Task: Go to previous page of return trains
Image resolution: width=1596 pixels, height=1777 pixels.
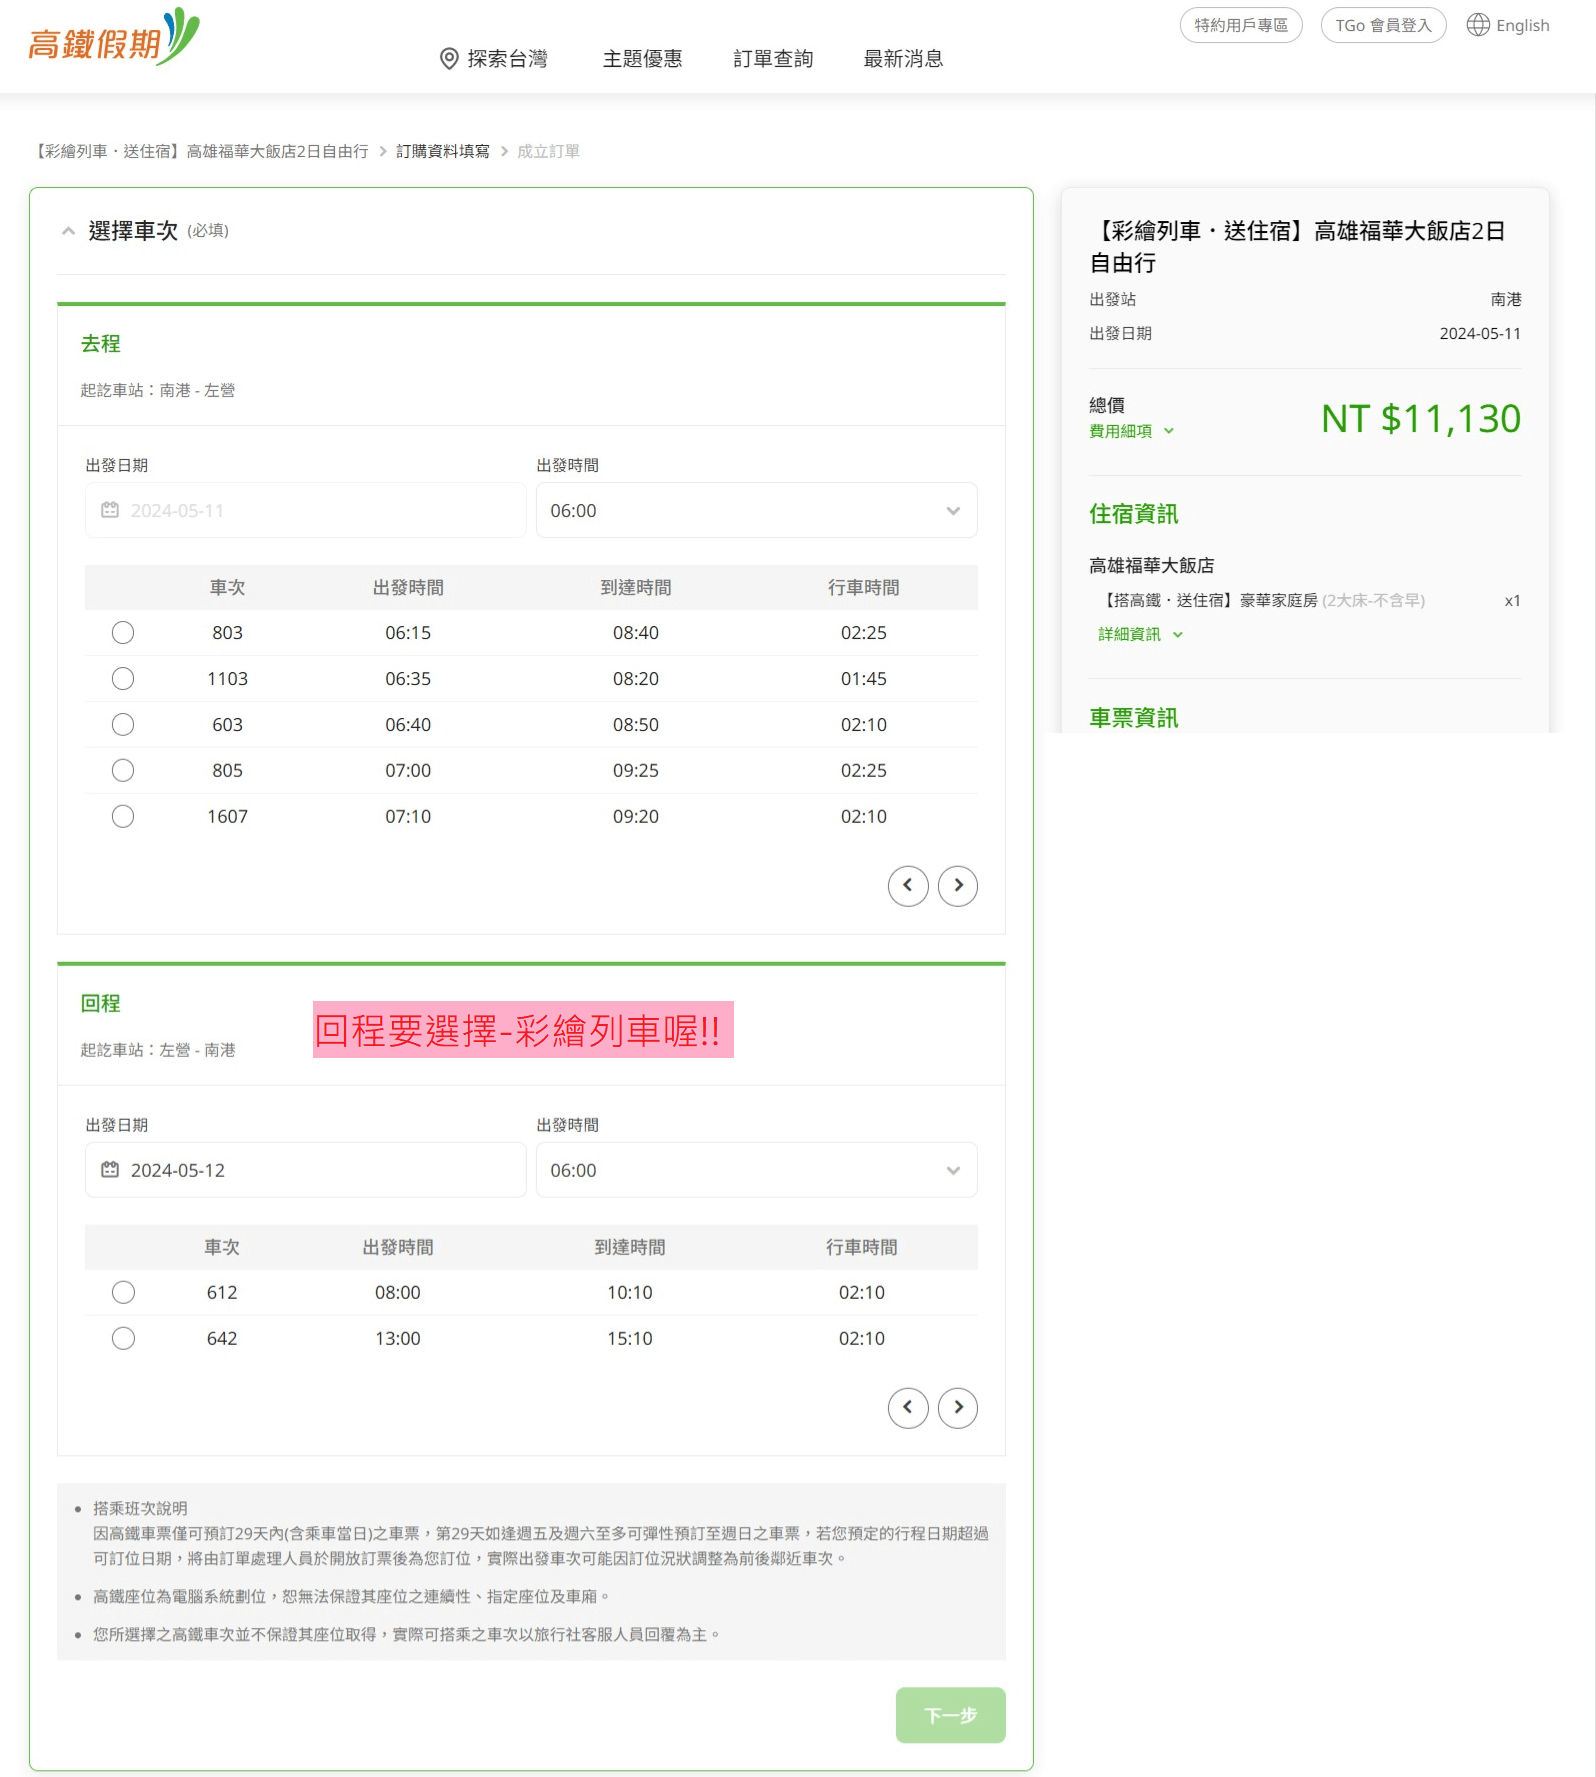Action: click(908, 1407)
